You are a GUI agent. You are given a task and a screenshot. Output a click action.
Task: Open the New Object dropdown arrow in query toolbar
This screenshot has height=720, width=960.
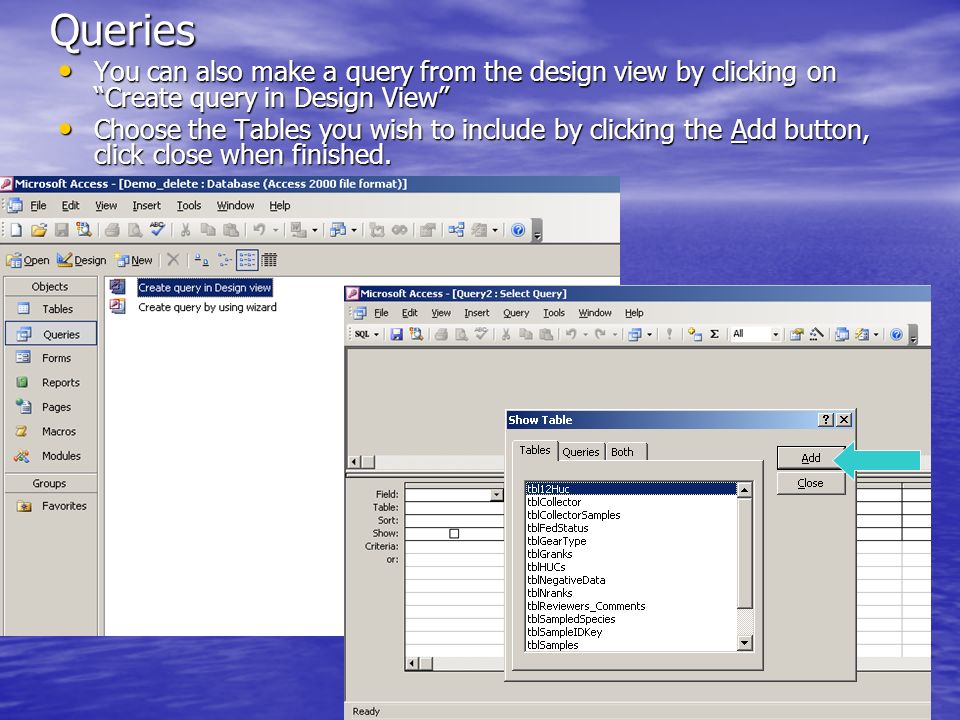point(876,334)
